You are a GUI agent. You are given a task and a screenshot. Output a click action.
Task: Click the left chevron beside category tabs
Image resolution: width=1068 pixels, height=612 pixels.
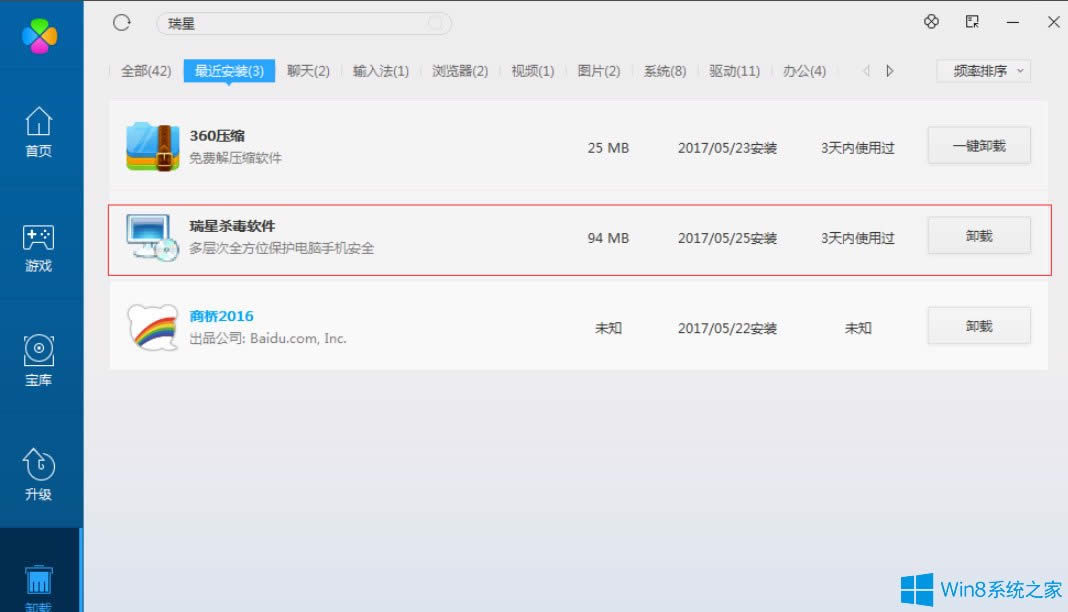(x=866, y=70)
